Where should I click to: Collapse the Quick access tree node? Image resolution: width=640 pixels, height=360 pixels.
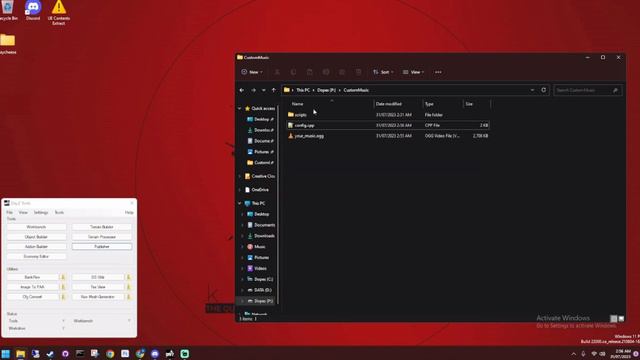(x=240, y=109)
